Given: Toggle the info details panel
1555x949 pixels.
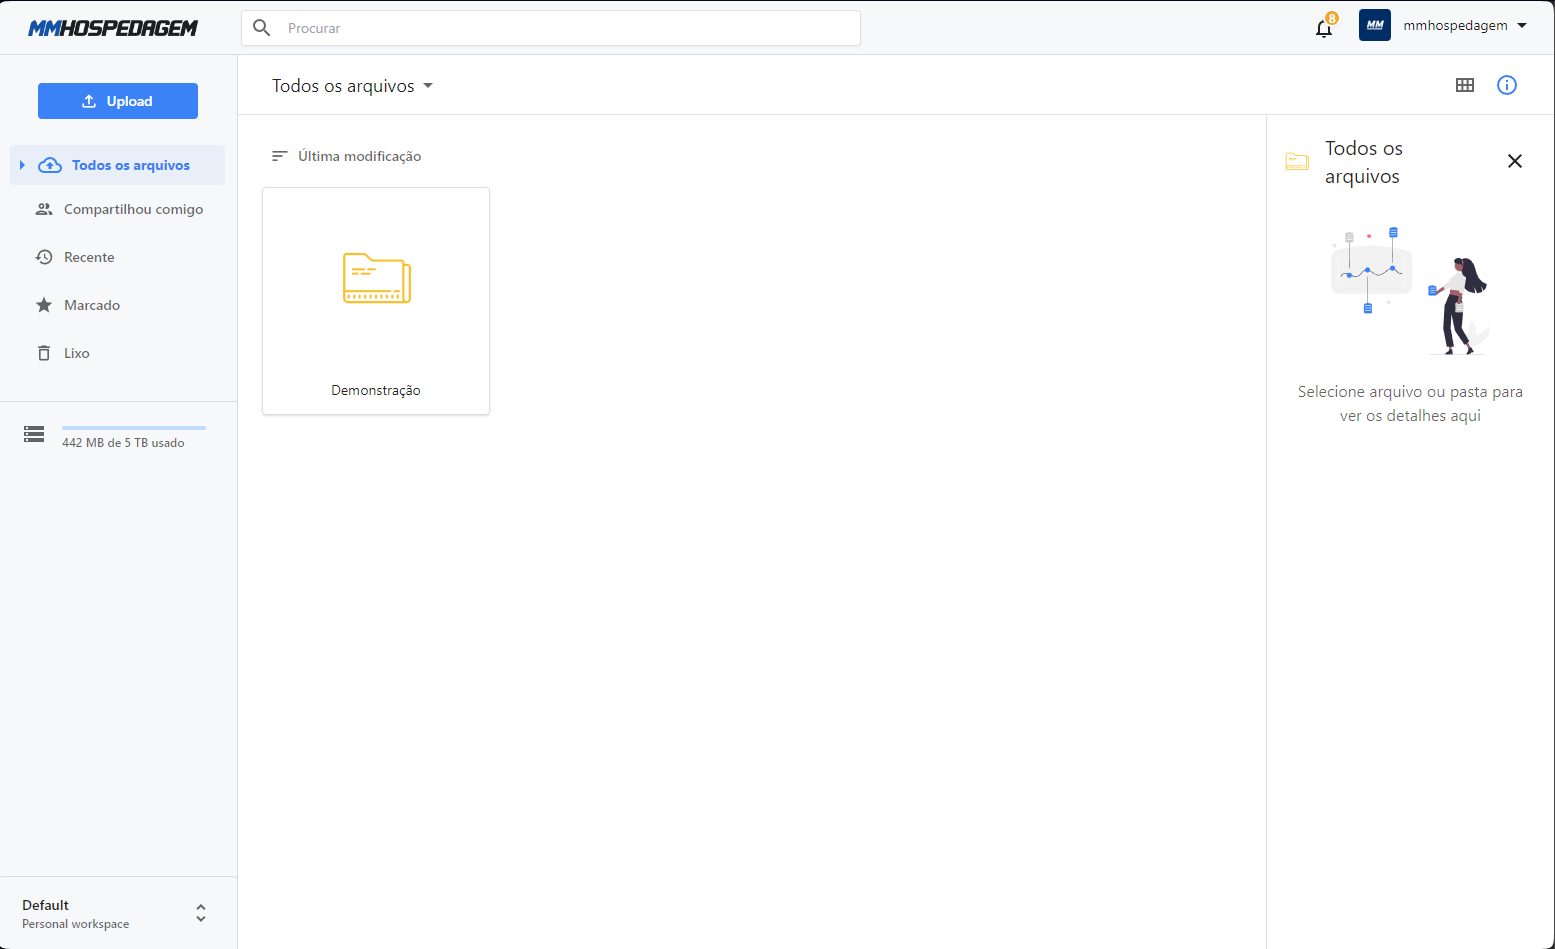Looking at the screenshot, I should click(x=1507, y=85).
